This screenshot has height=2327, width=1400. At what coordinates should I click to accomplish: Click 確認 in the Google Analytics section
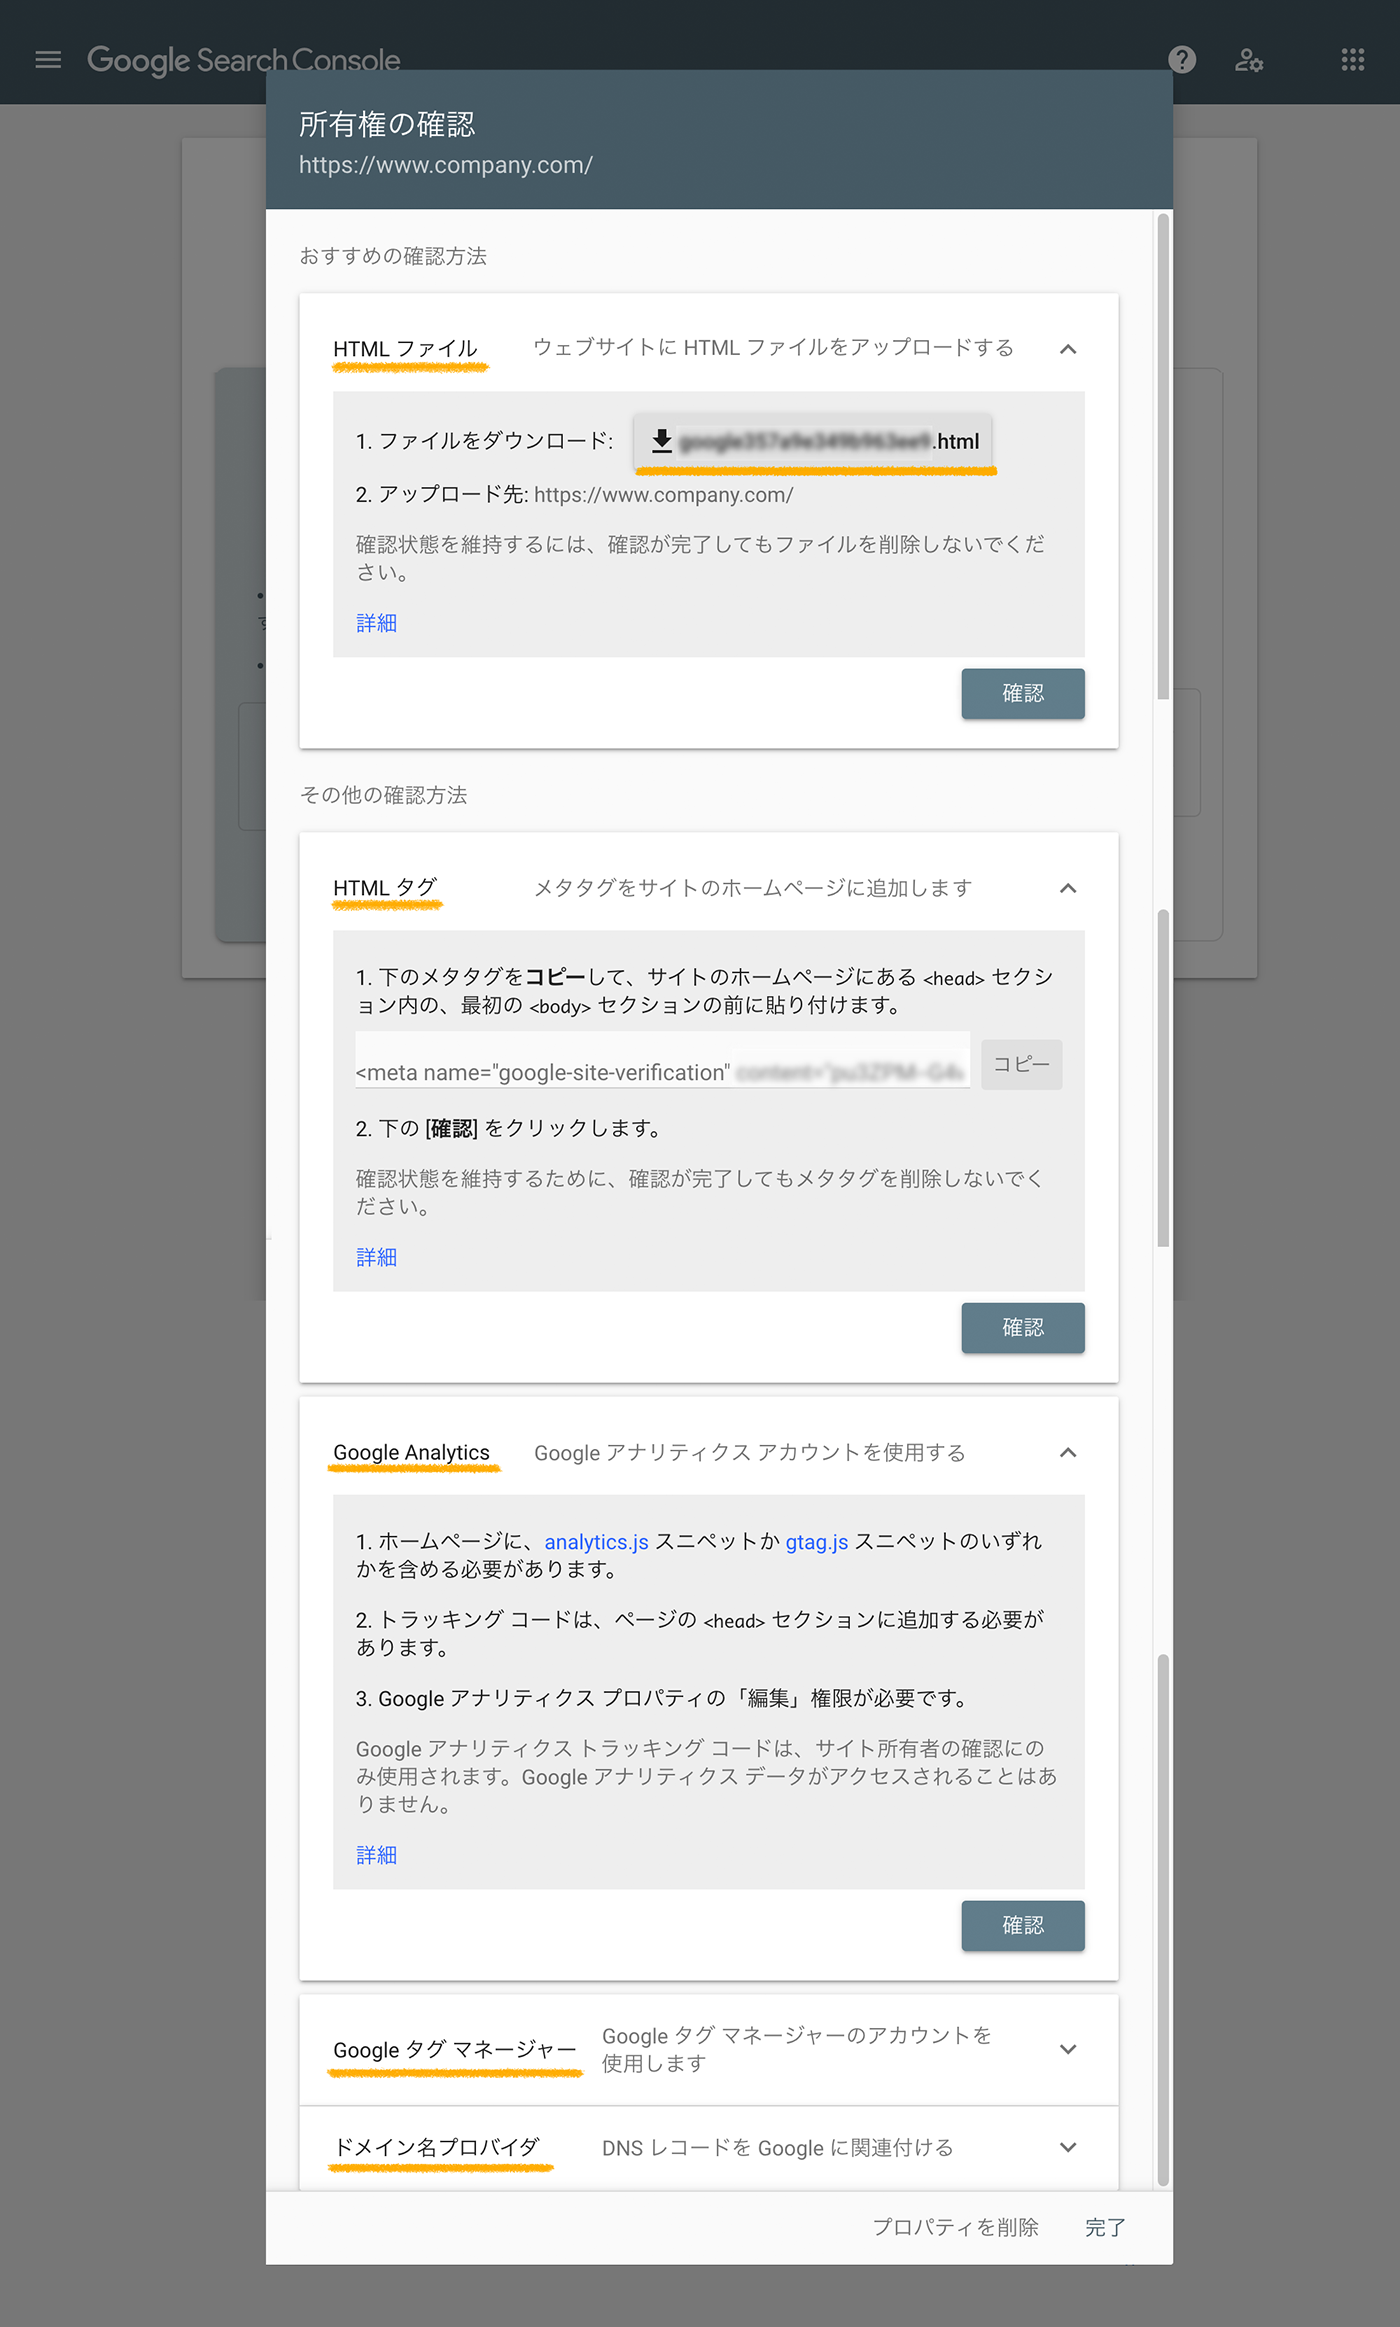[1023, 1925]
